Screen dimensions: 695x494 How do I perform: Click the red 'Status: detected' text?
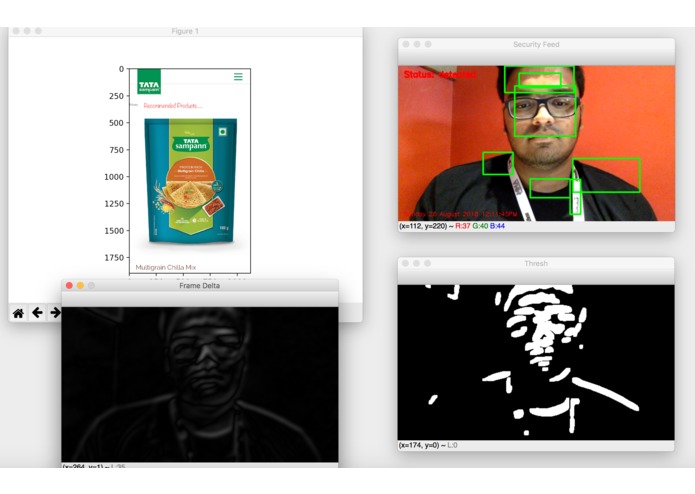click(440, 74)
